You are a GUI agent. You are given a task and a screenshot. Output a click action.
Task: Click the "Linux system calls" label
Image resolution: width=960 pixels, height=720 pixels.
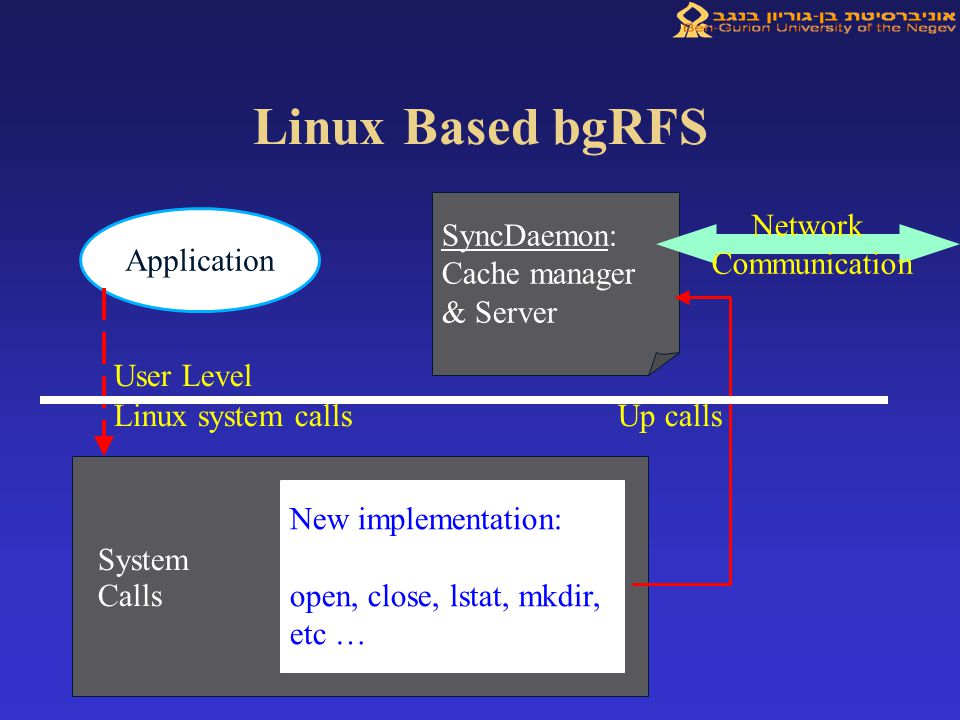click(233, 416)
